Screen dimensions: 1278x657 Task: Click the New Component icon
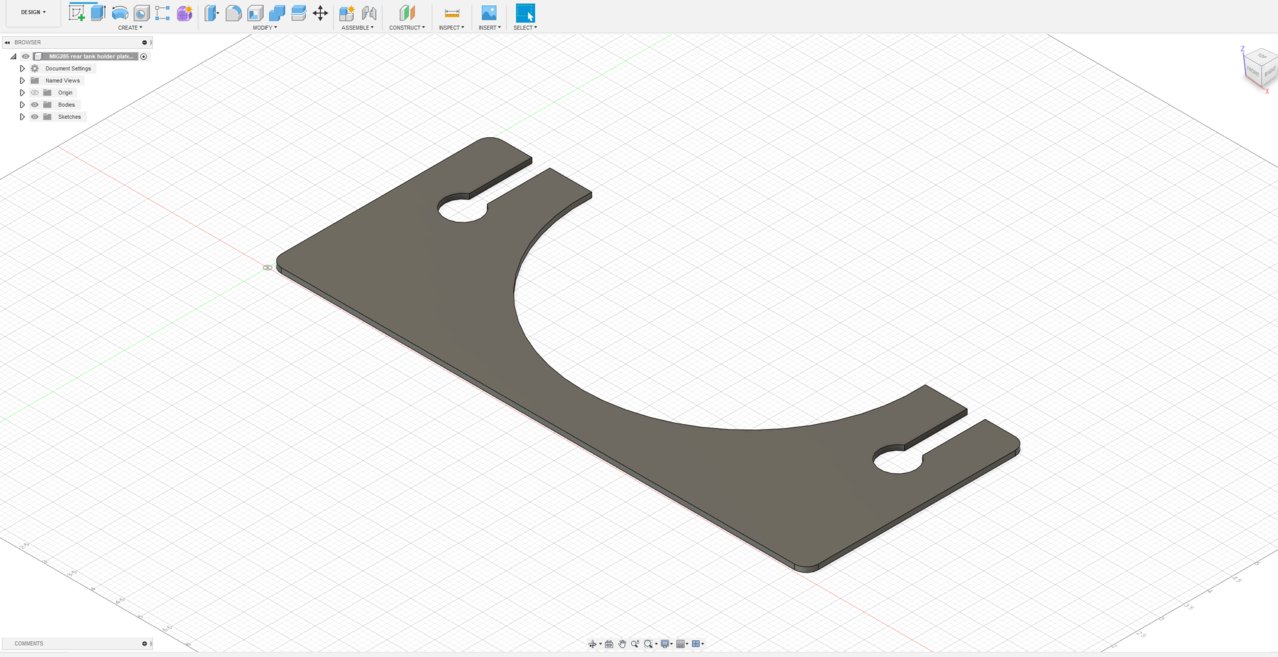point(347,13)
